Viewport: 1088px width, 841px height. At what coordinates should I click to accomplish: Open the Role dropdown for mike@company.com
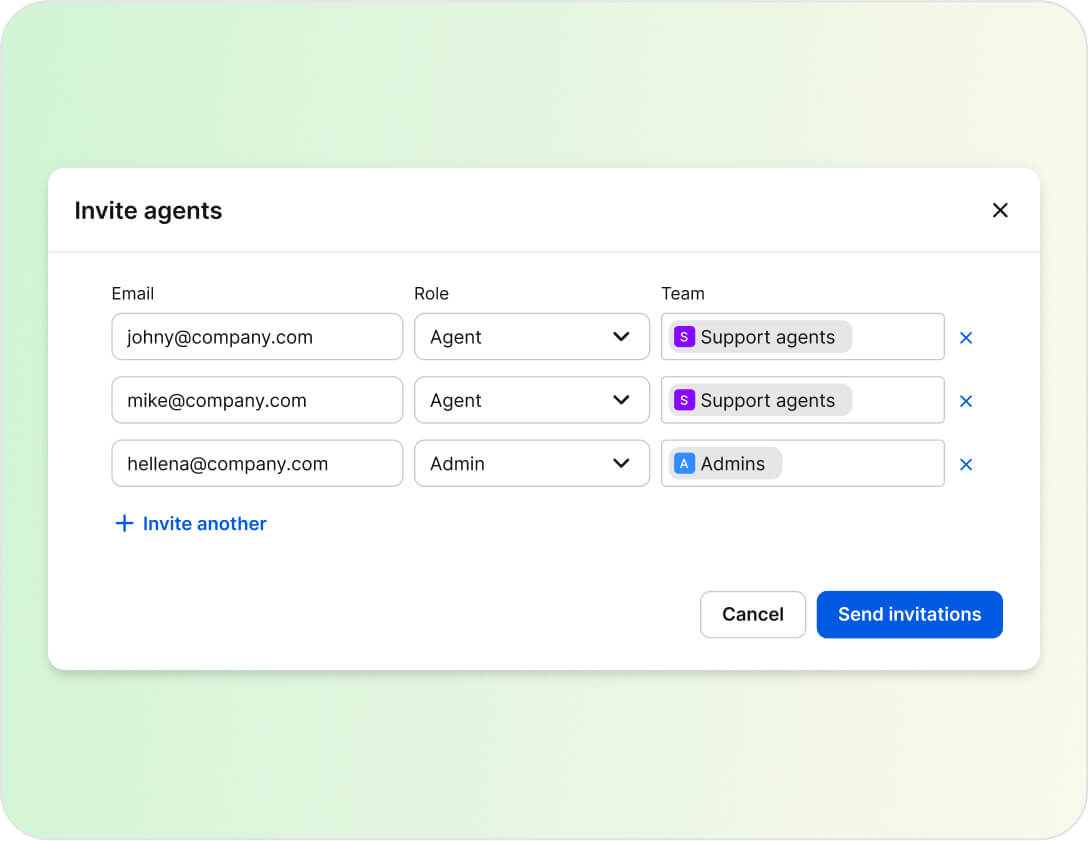(x=531, y=400)
